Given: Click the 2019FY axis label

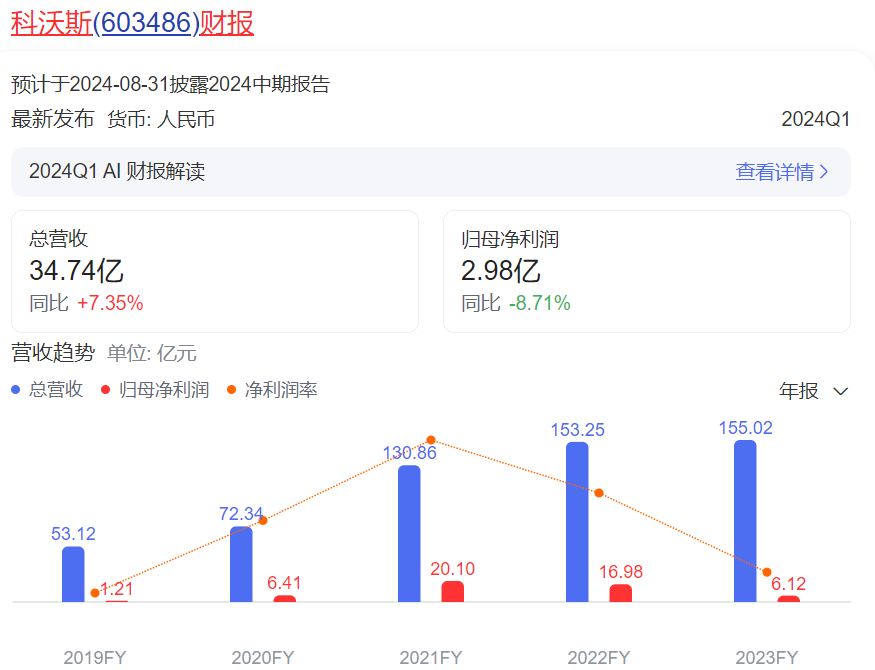Looking at the screenshot, I should (x=95, y=658).
